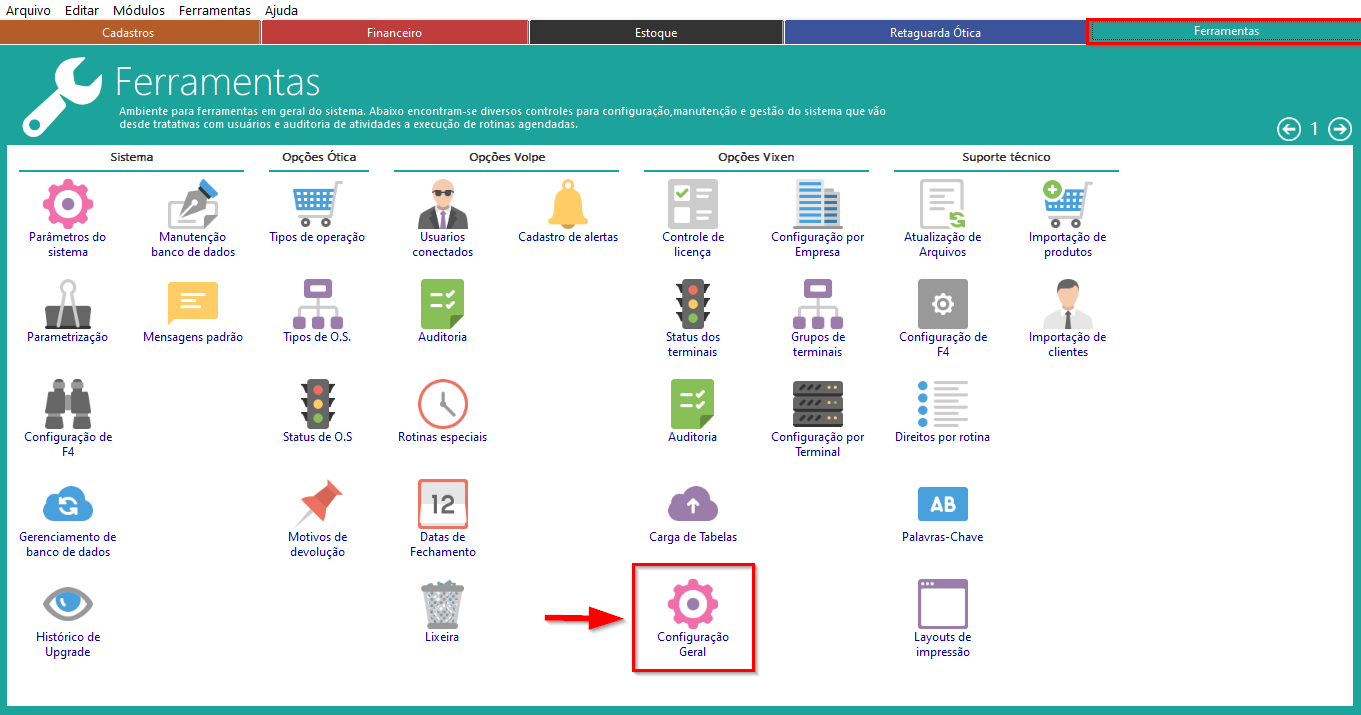The width and height of the screenshot is (1361, 715).
Task: Open the Lixeira trash icon
Action: pos(442,604)
